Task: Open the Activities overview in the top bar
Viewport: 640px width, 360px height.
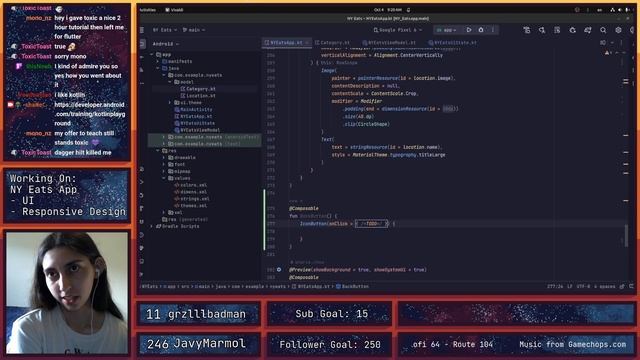Action: (x=148, y=10)
